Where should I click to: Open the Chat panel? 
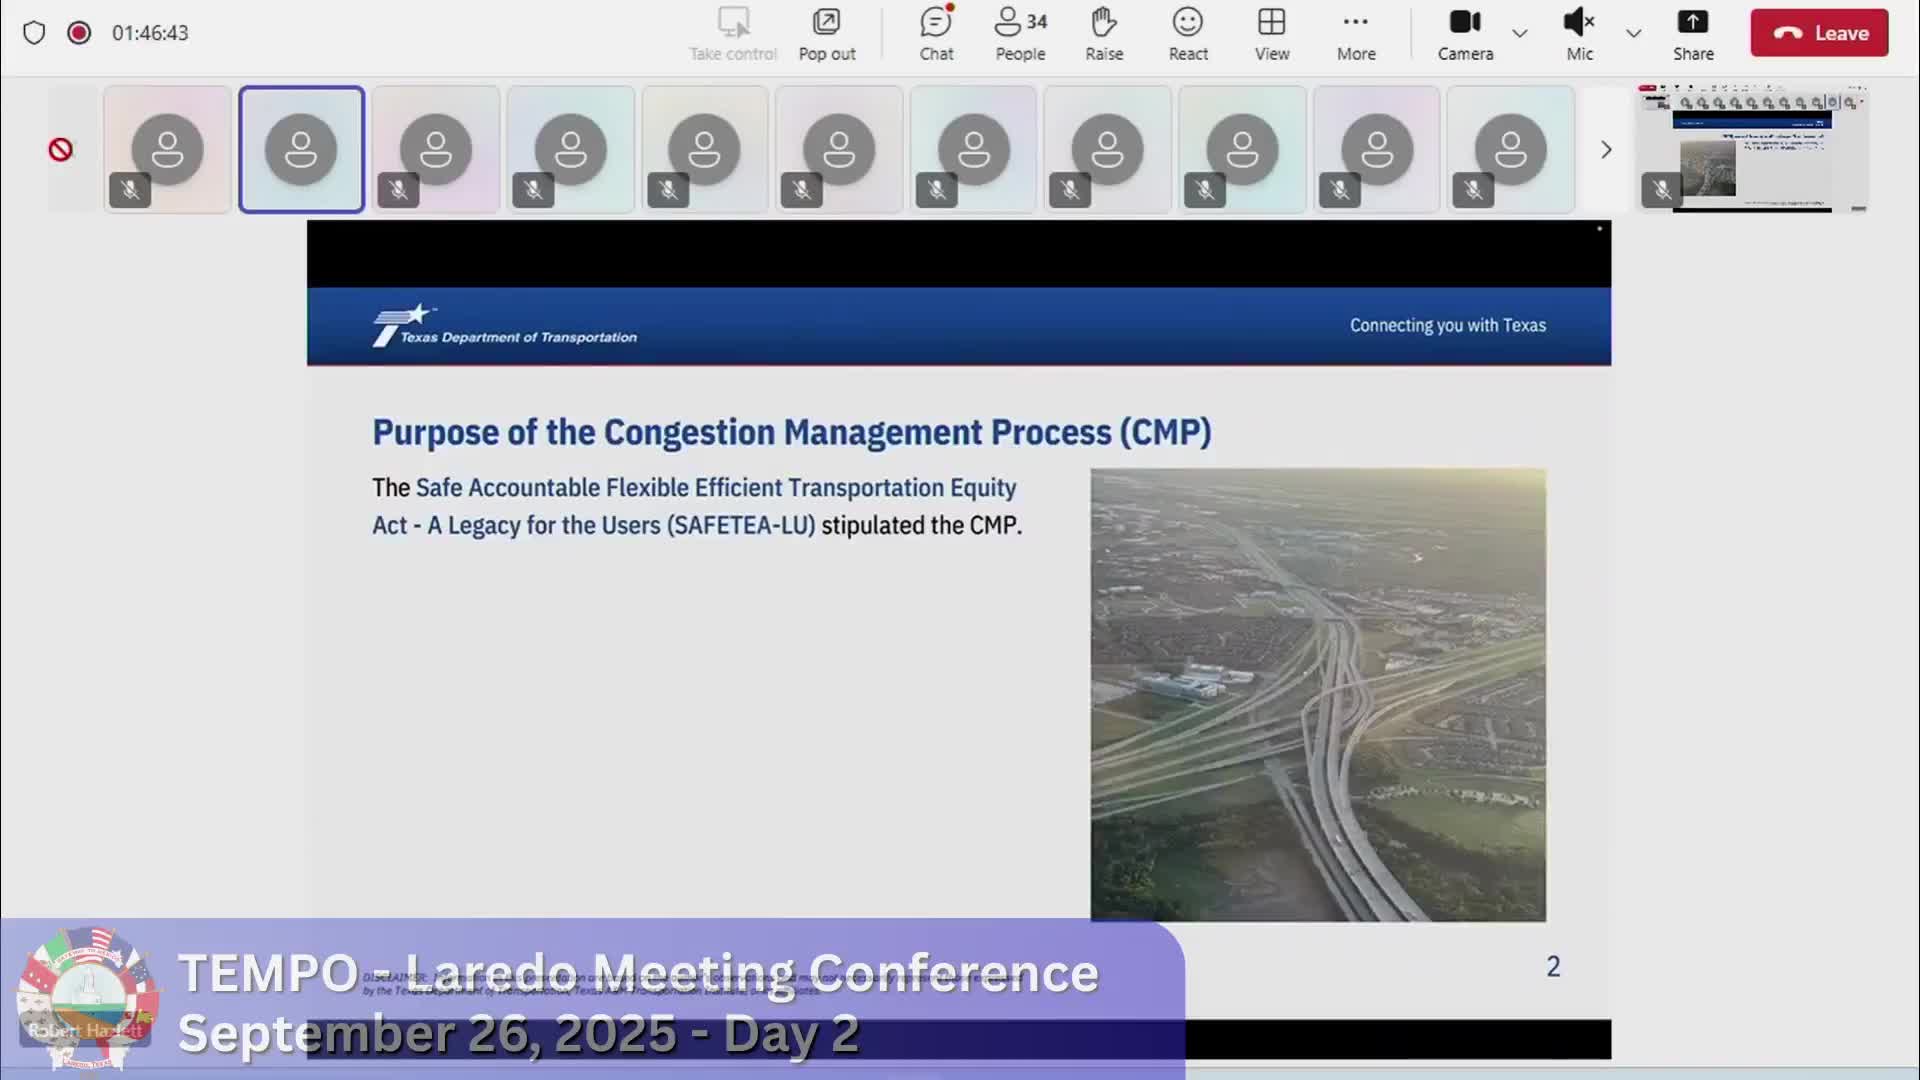(x=935, y=32)
